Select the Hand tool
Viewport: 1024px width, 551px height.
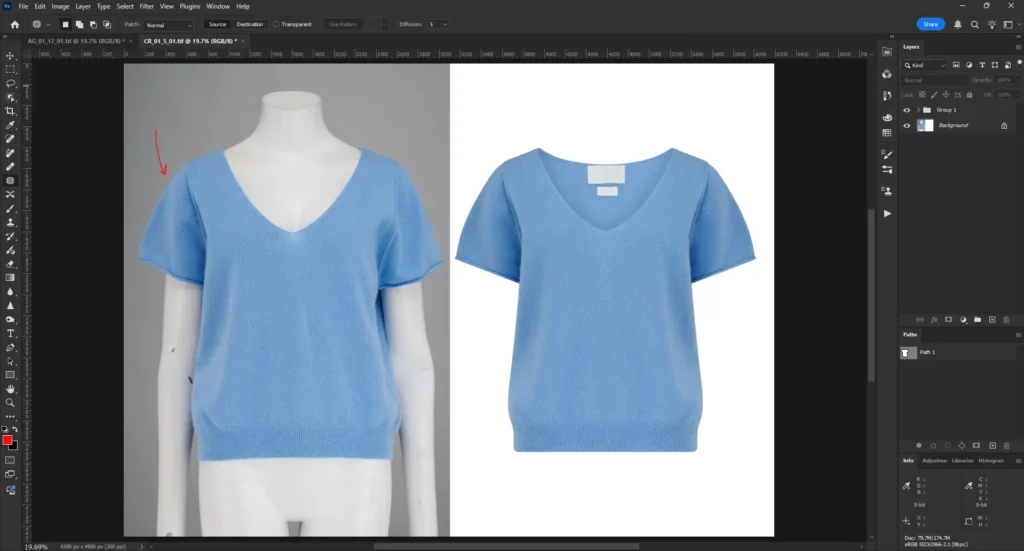10,388
